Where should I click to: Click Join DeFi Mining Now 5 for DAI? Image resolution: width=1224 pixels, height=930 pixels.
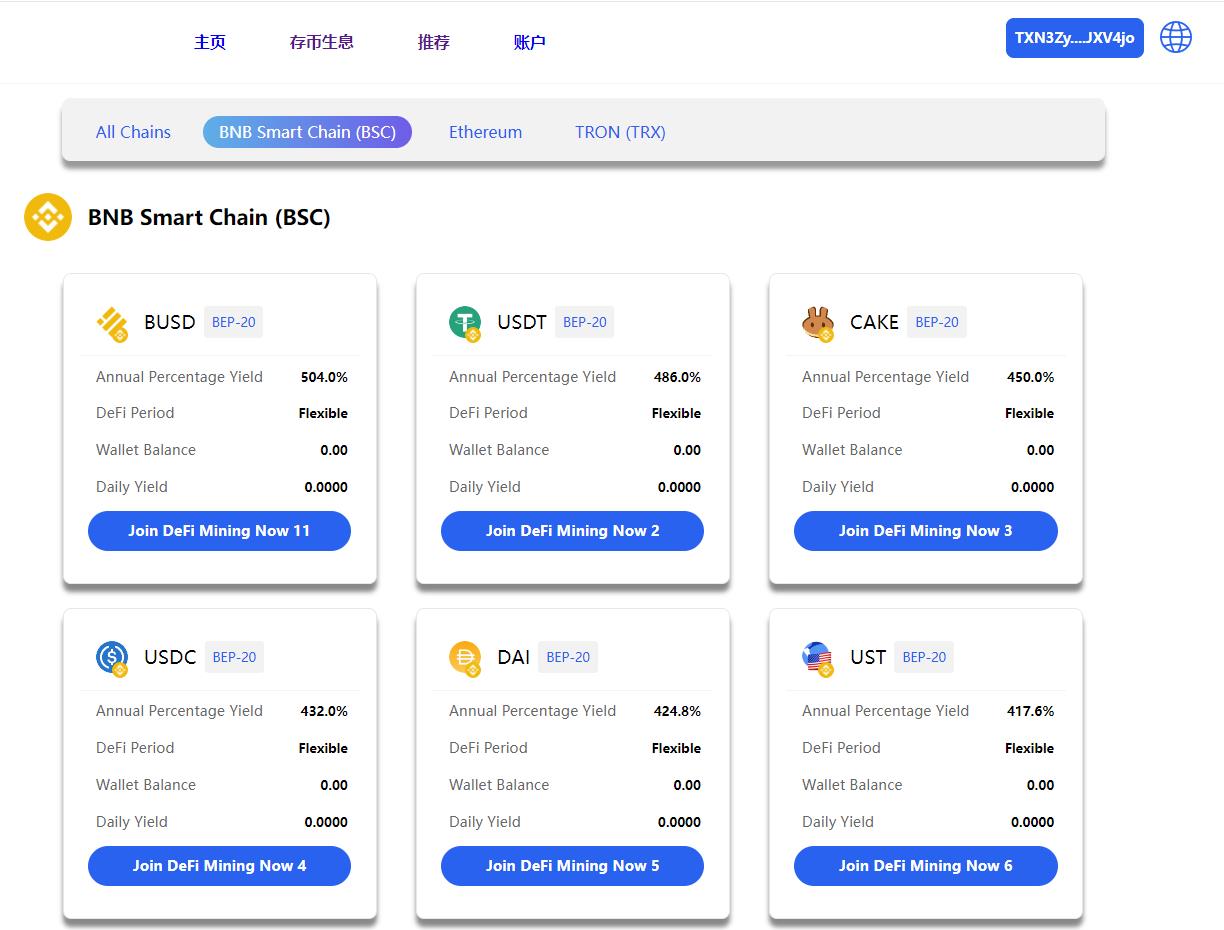click(572, 866)
